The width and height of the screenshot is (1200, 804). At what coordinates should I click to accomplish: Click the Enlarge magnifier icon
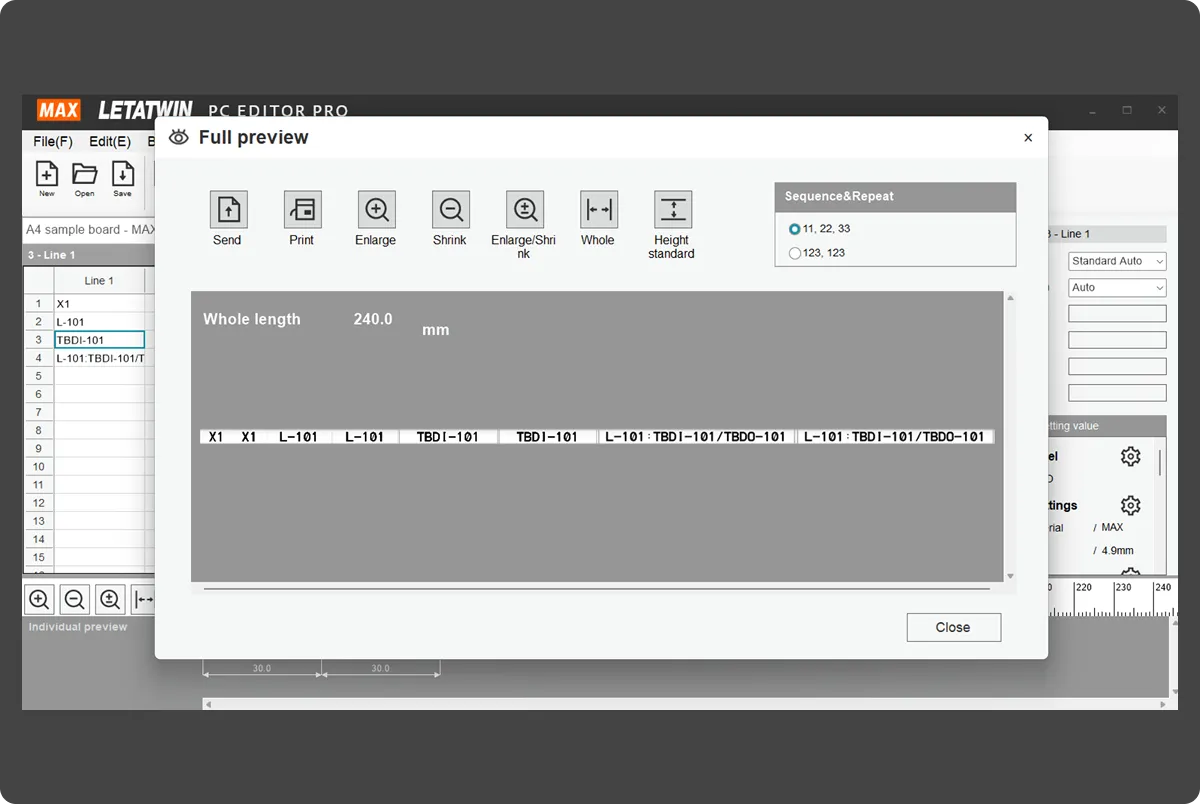tap(376, 210)
